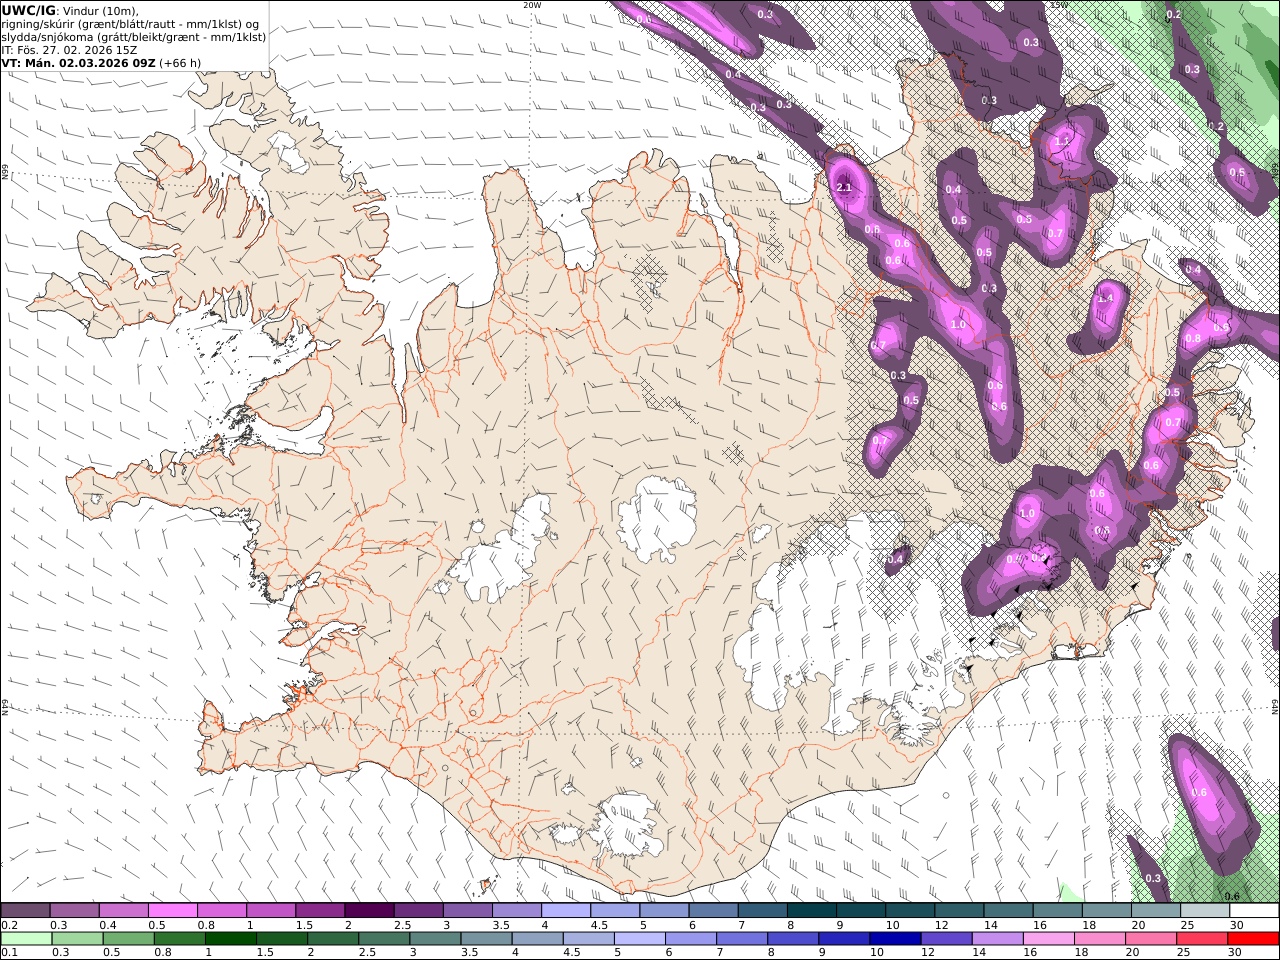Viewport: 1280px width, 960px height.
Task: Pick the lavender swatch at 14 in the bottom legend
Action: click(997, 939)
